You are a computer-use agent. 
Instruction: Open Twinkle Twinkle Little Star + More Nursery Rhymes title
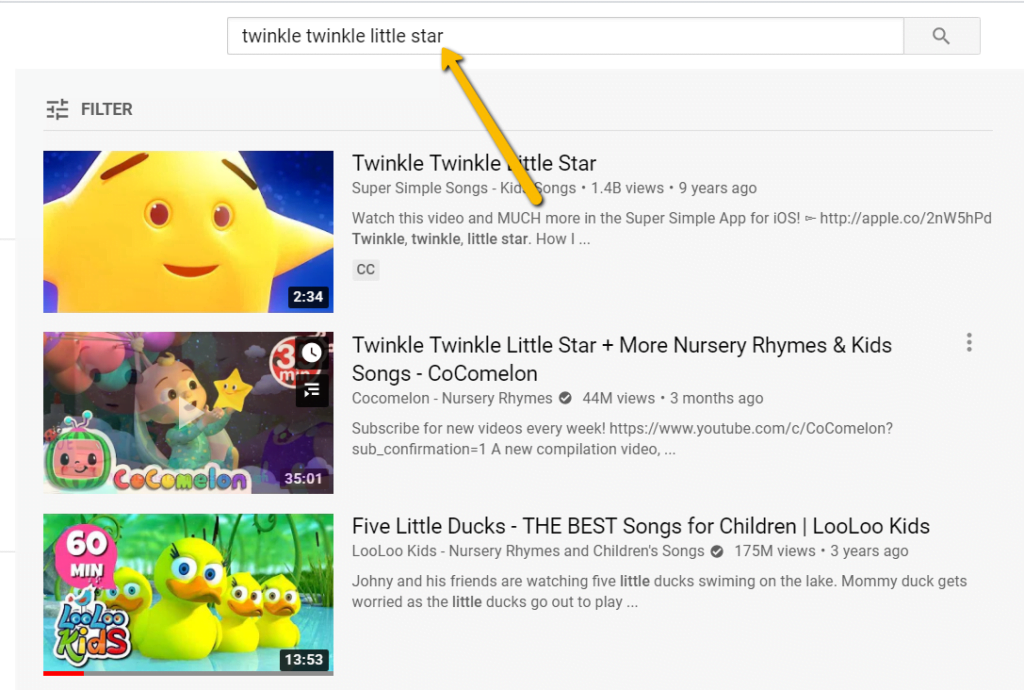(622, 359)
